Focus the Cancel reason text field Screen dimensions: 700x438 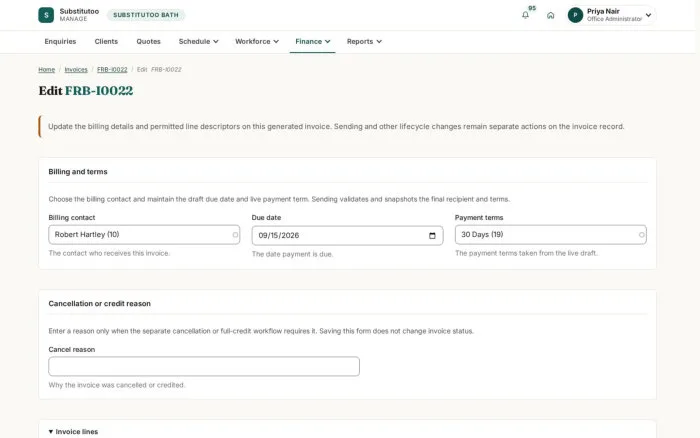click(204, 366)
